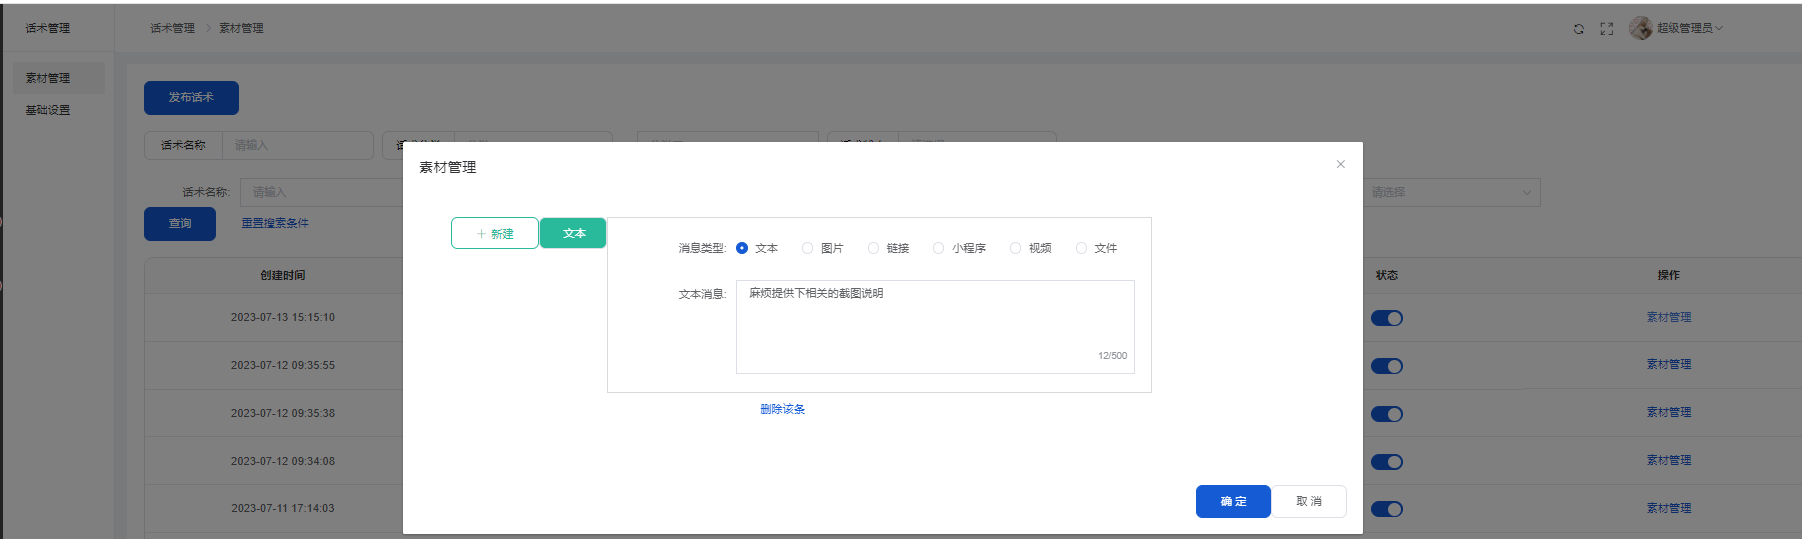
Task: Open 基础设置 in the left sidebar
Action: (48, 110)
